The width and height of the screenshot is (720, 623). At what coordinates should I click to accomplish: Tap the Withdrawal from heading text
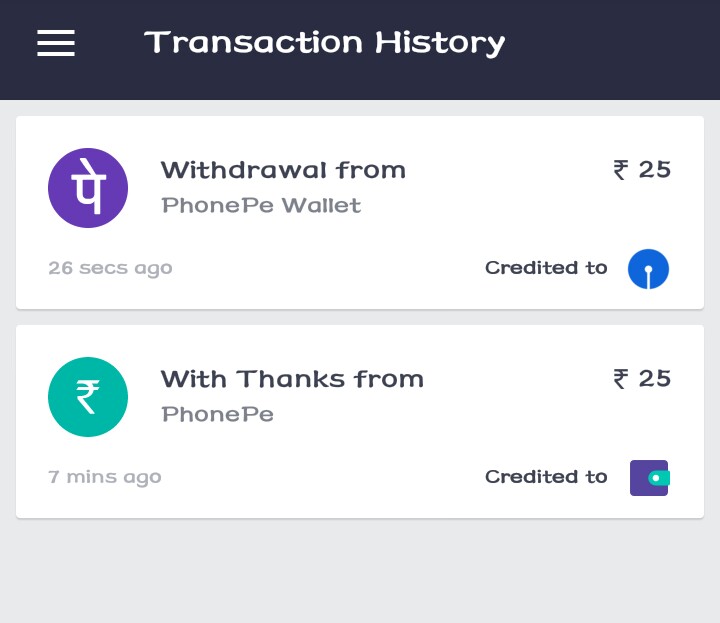pos(283,170)
